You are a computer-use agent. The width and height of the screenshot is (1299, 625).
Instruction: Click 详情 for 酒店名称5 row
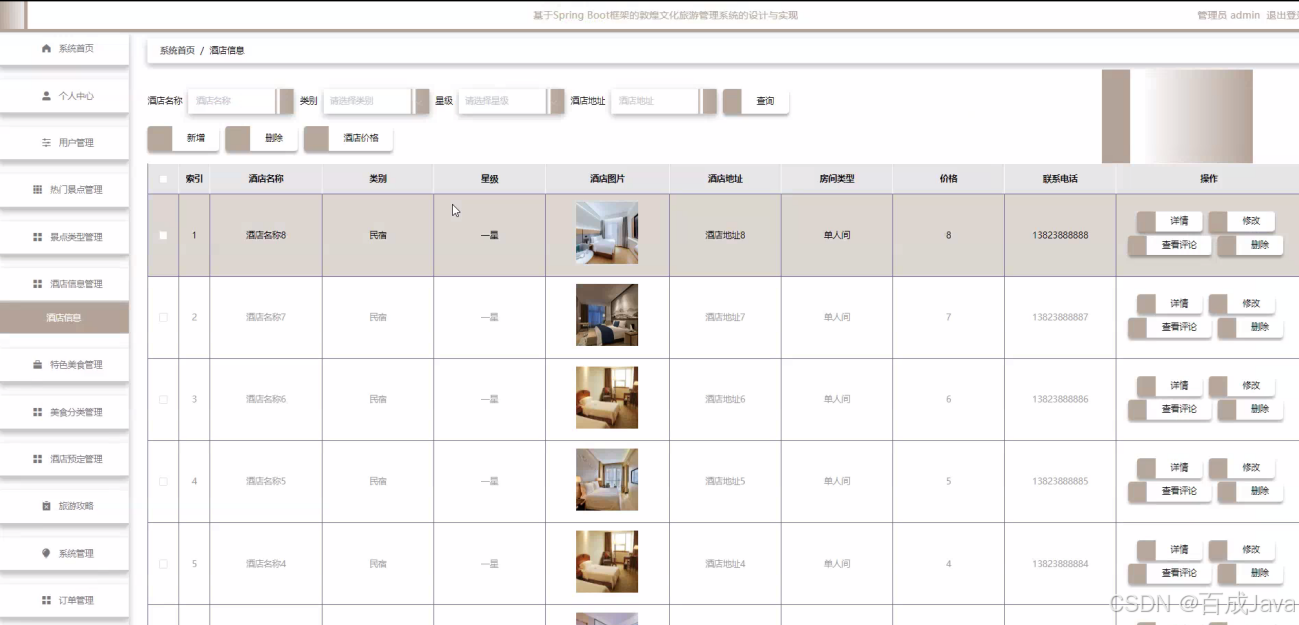click(1170, 467)
